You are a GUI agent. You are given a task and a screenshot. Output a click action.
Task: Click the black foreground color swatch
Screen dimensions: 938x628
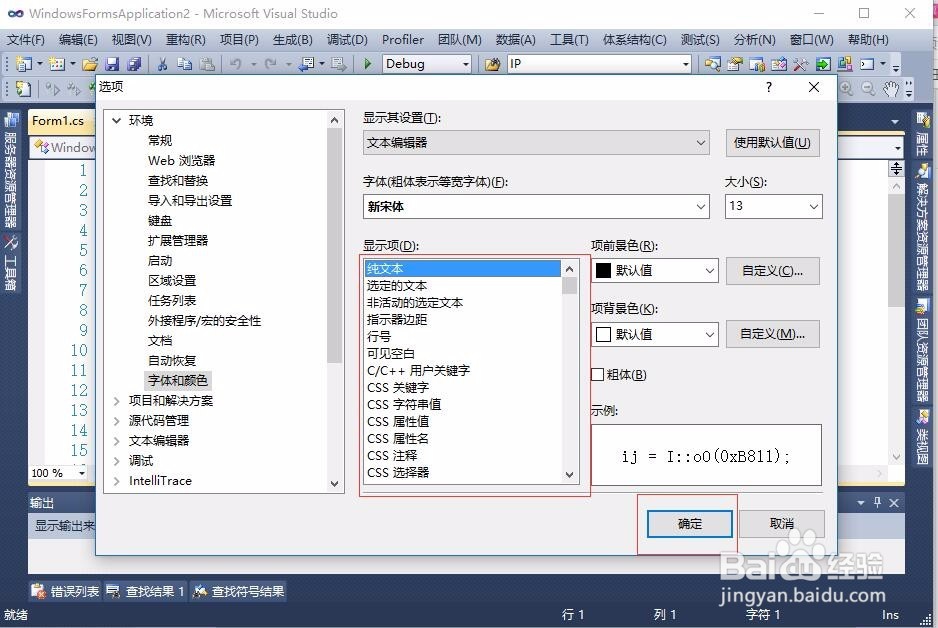click(x=604, y=270)
